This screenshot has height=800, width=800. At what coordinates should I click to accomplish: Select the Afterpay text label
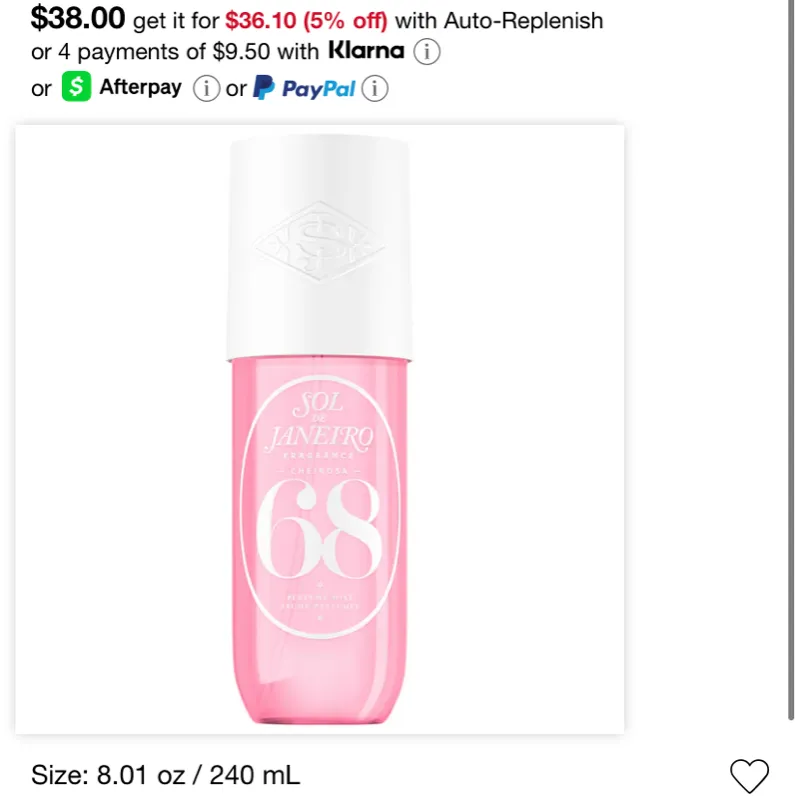pos(140,87)
